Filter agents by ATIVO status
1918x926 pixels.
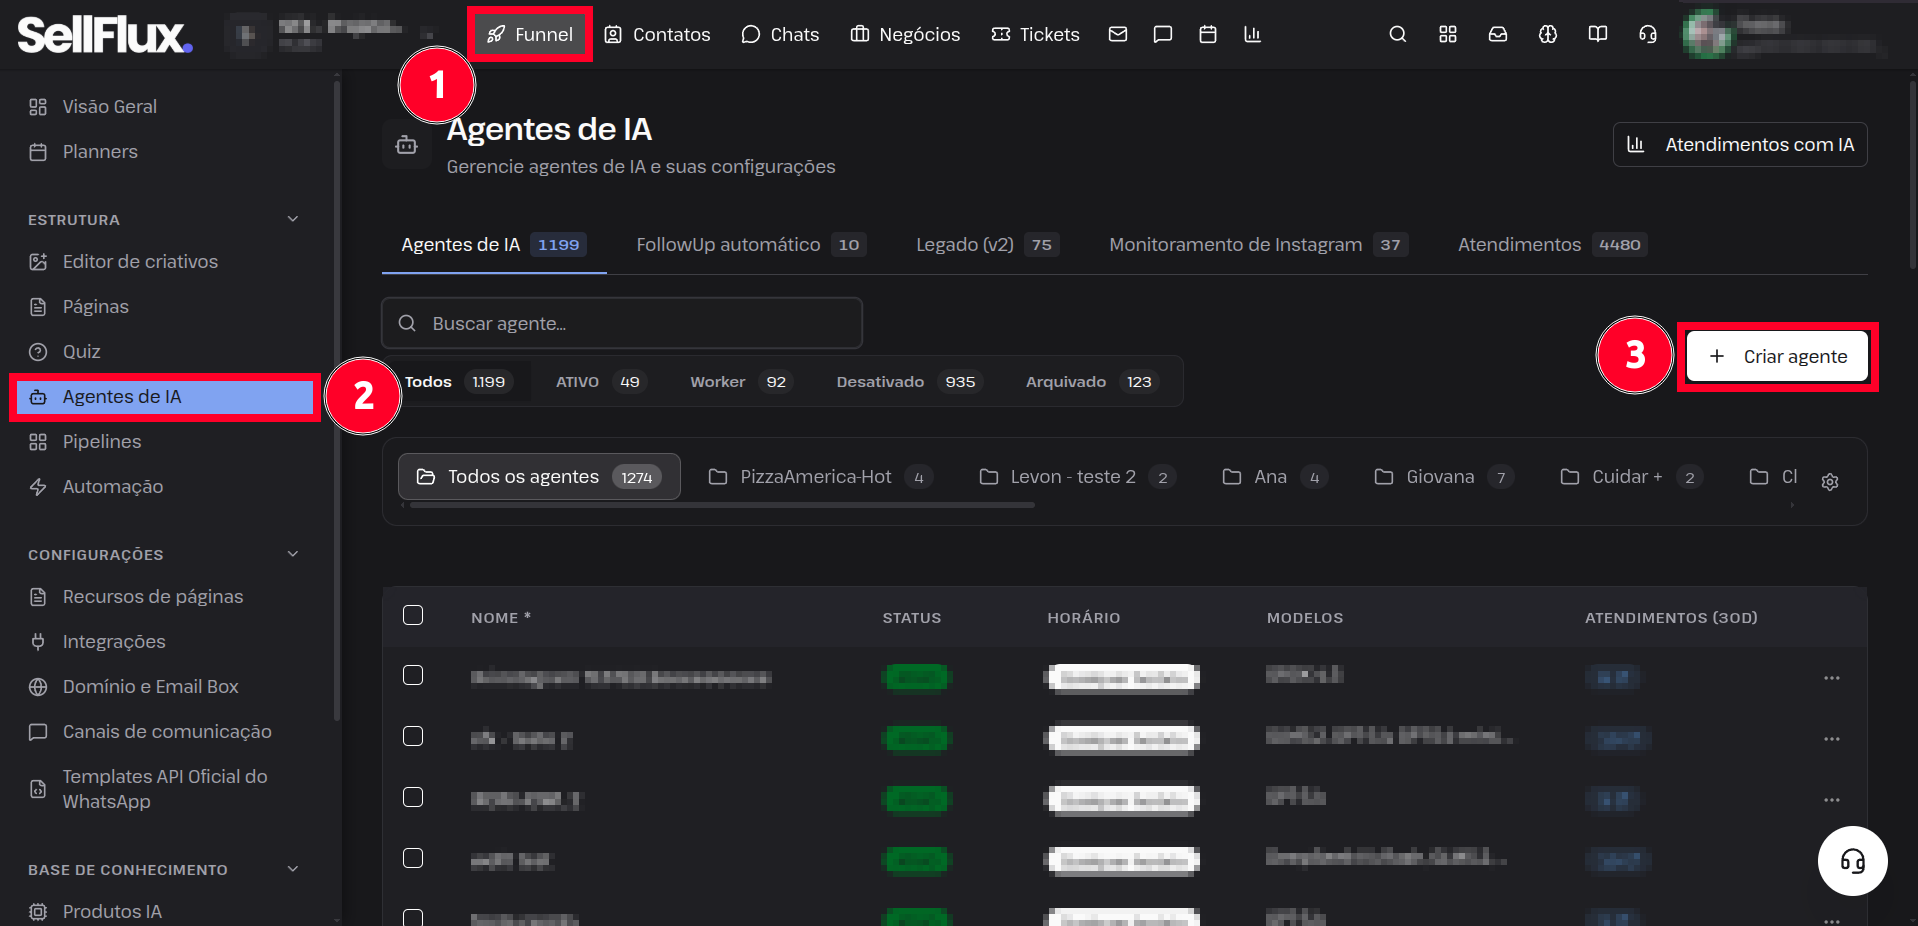pyautogui.click(x=600, y=382)
